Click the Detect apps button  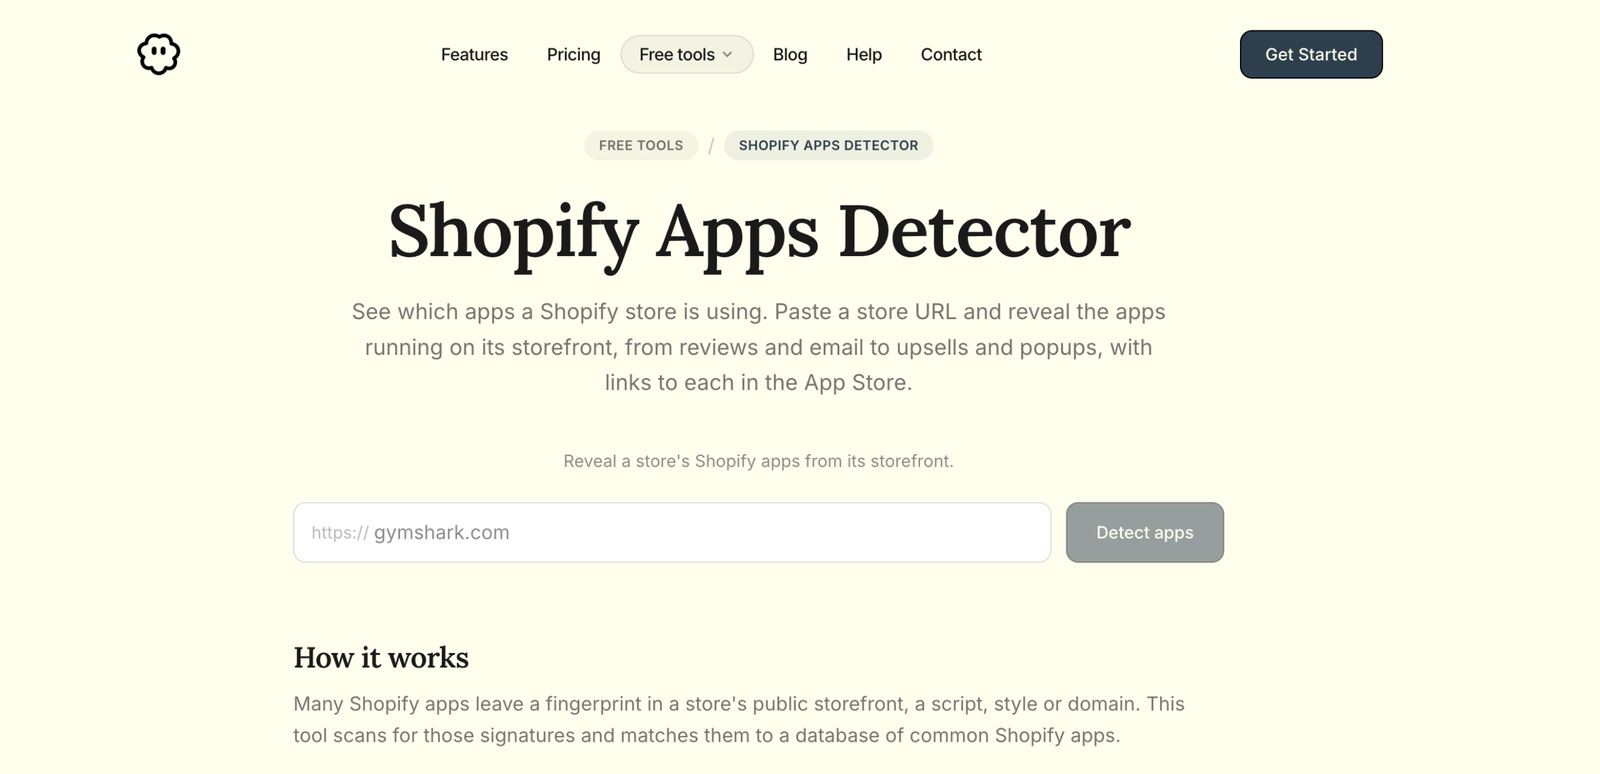(1145, 532)
